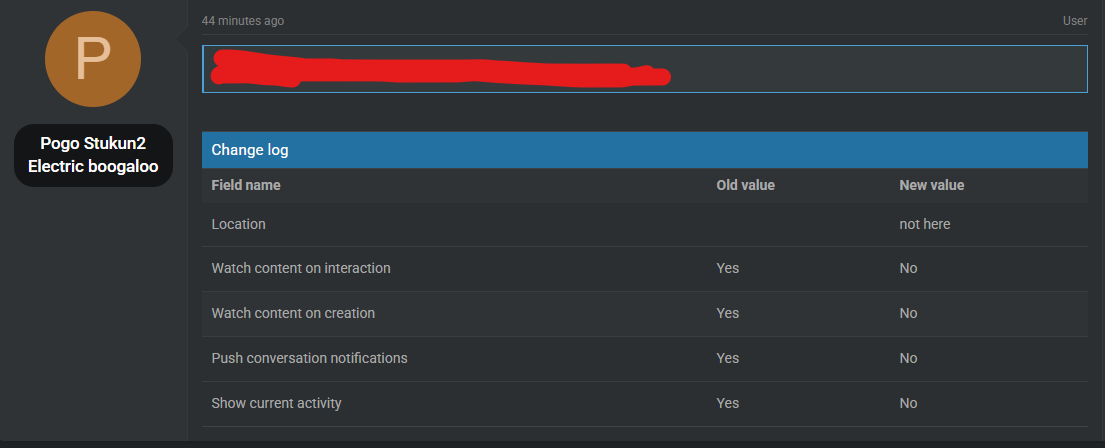This screenshot has width=1105, height=448.
Task: Click the Field name column header
Action: [x=246, y=185]
